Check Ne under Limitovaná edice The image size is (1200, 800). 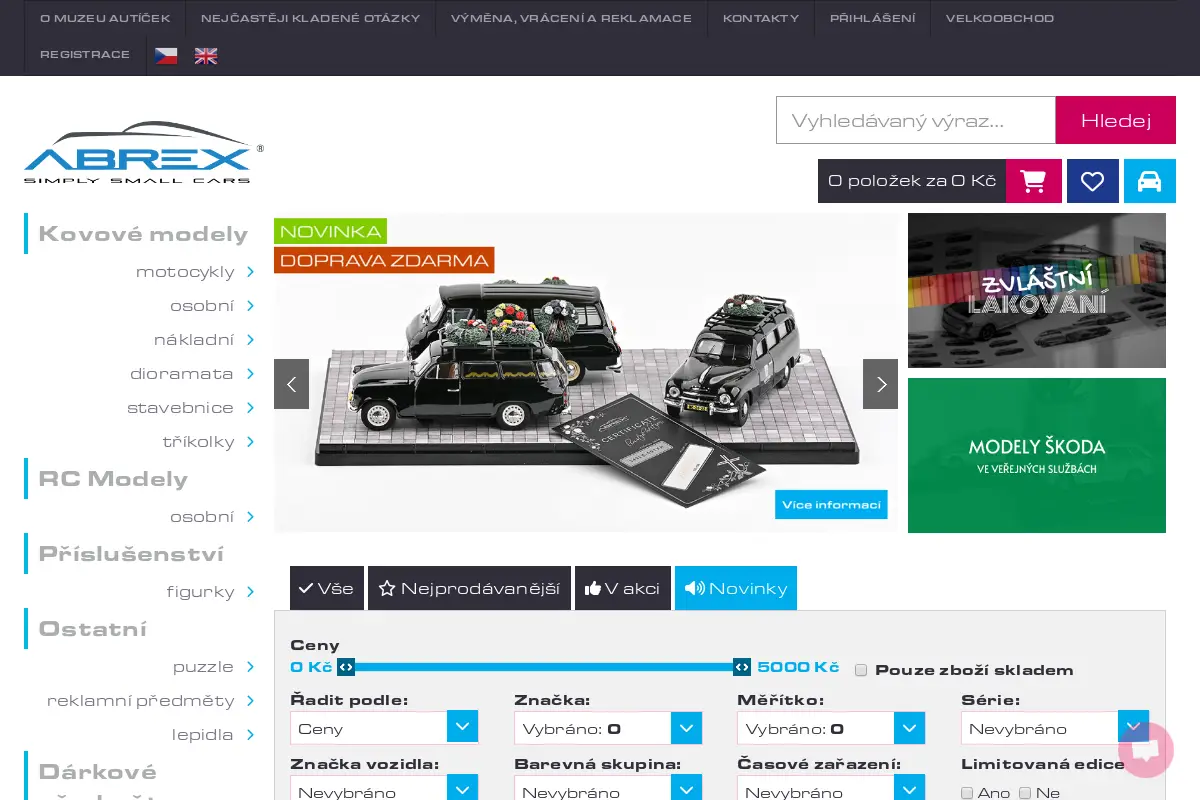1025,793
